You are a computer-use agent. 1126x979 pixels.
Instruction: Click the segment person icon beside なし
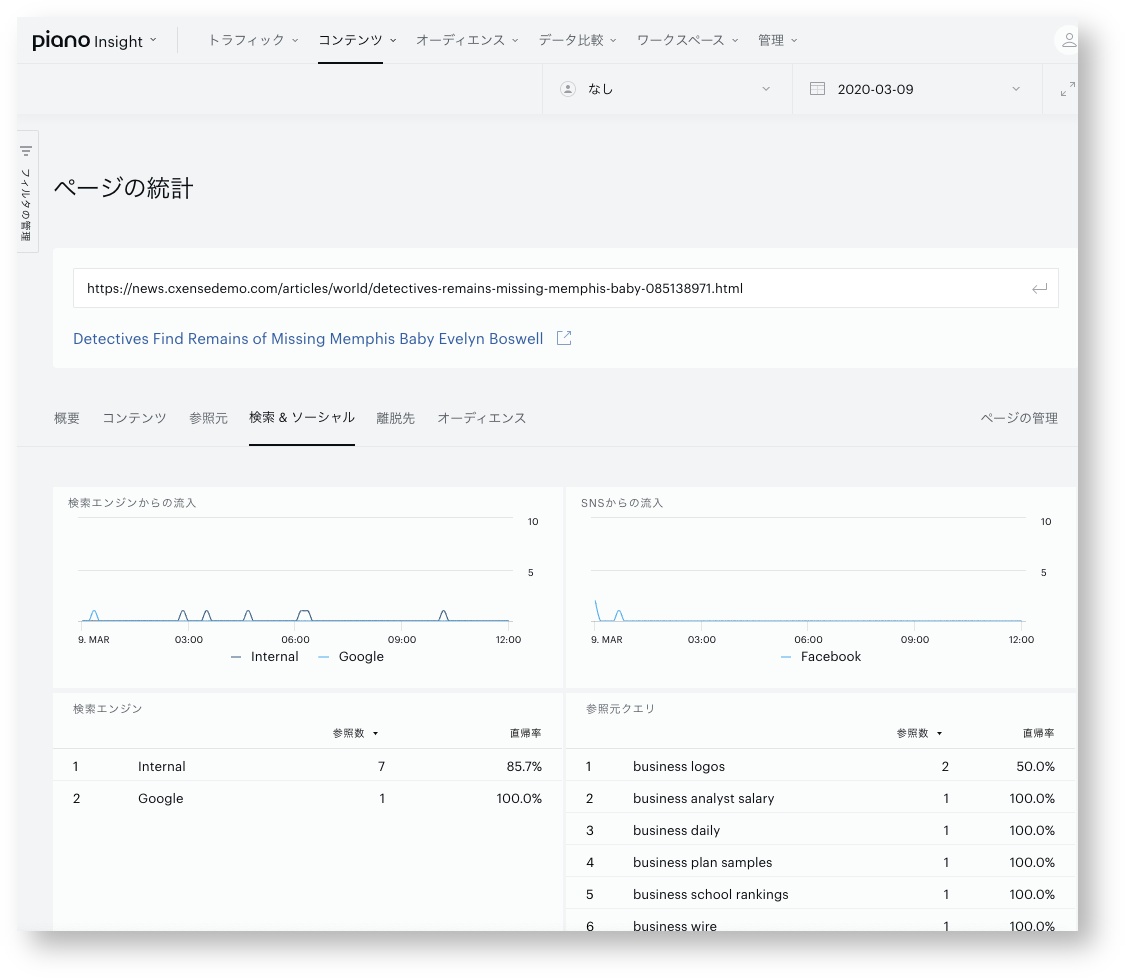567,89
